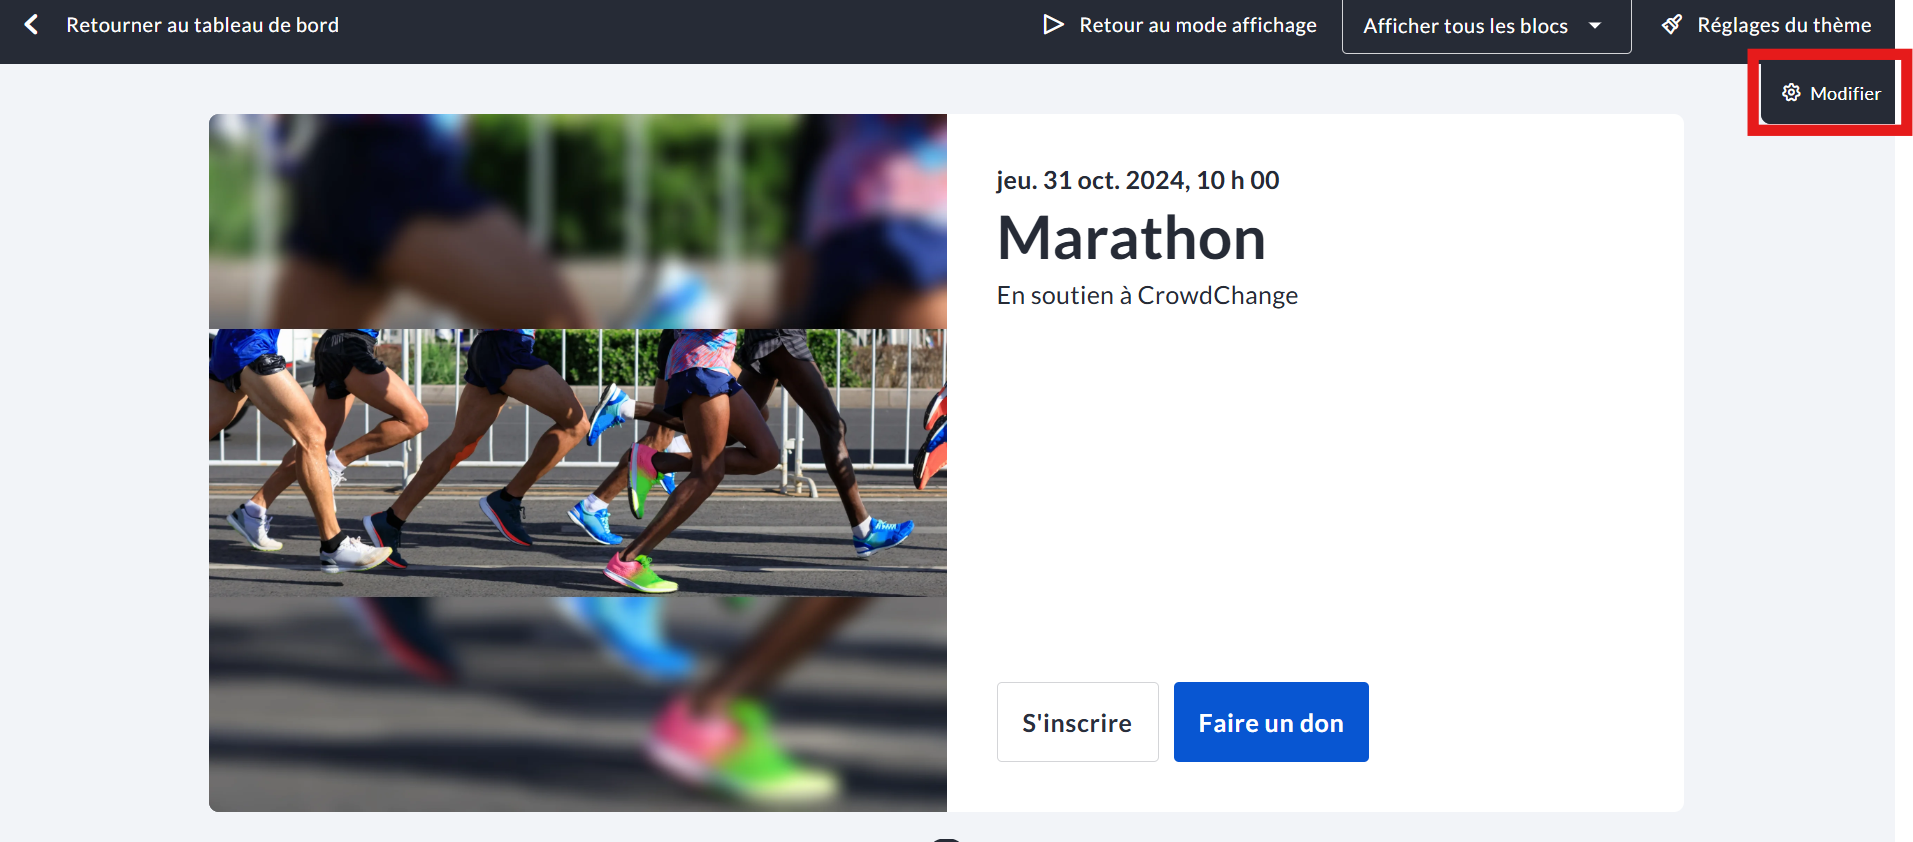Viewport: 1913px width, 842px height.
Task: Click the S'inscrire button
Action: 1077,722
